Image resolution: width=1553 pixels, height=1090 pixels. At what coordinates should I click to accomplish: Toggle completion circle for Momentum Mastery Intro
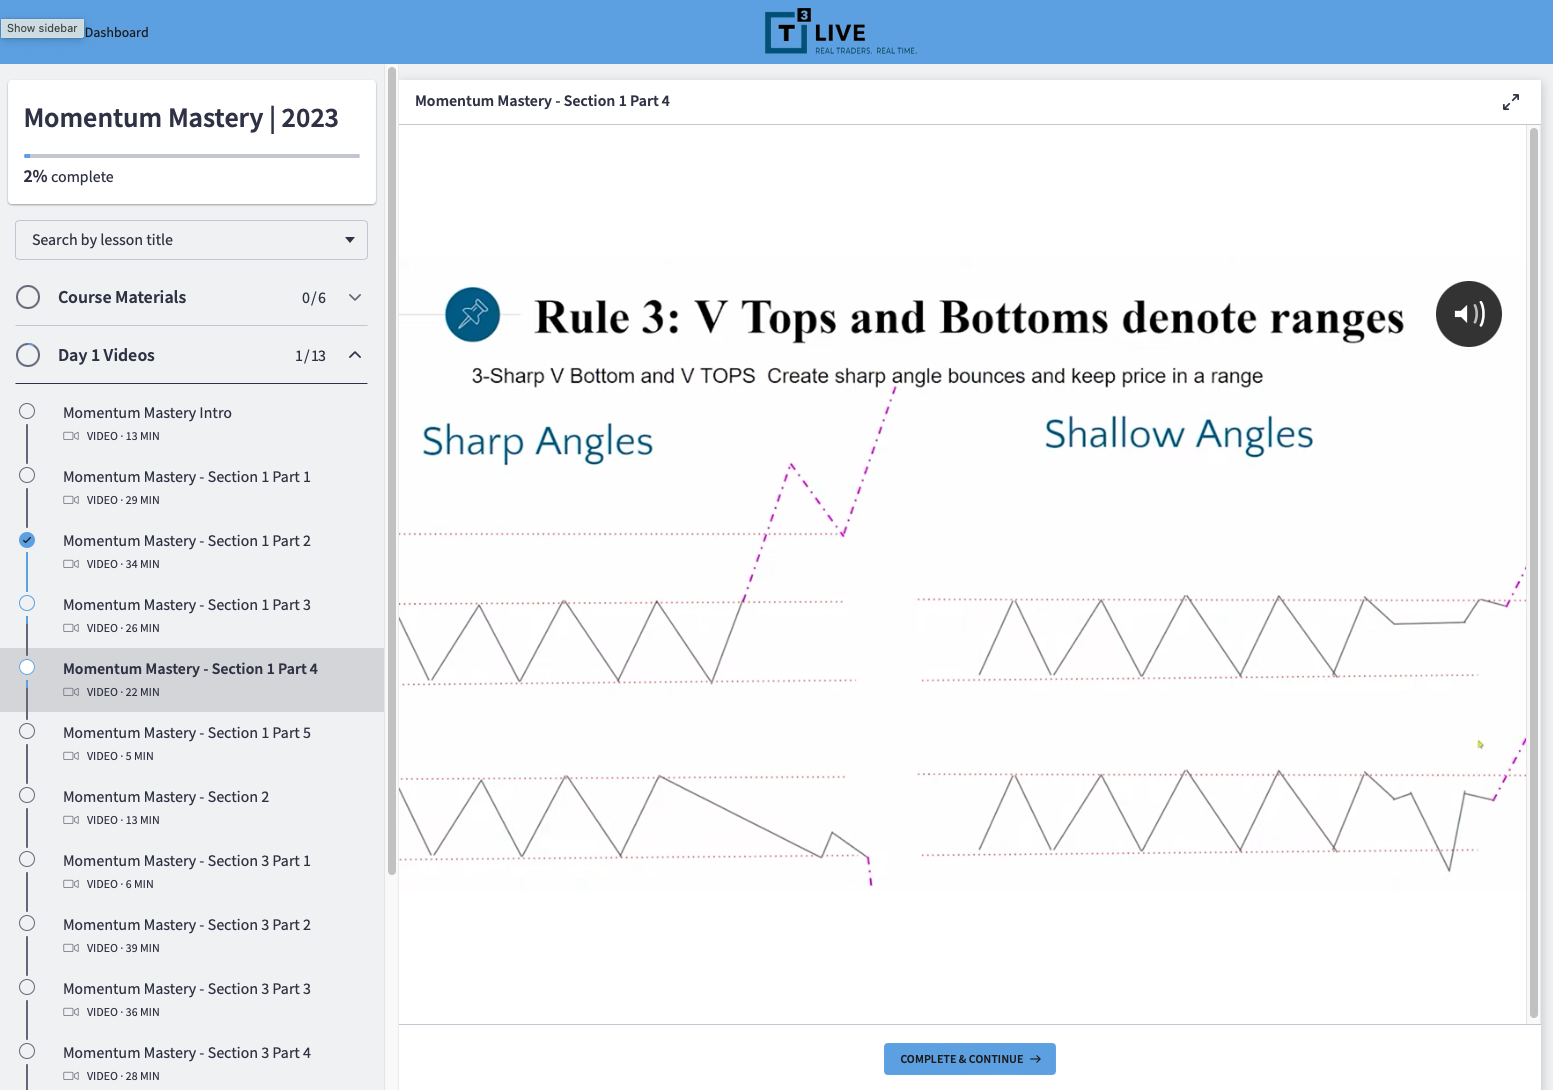tap(27, 412)
